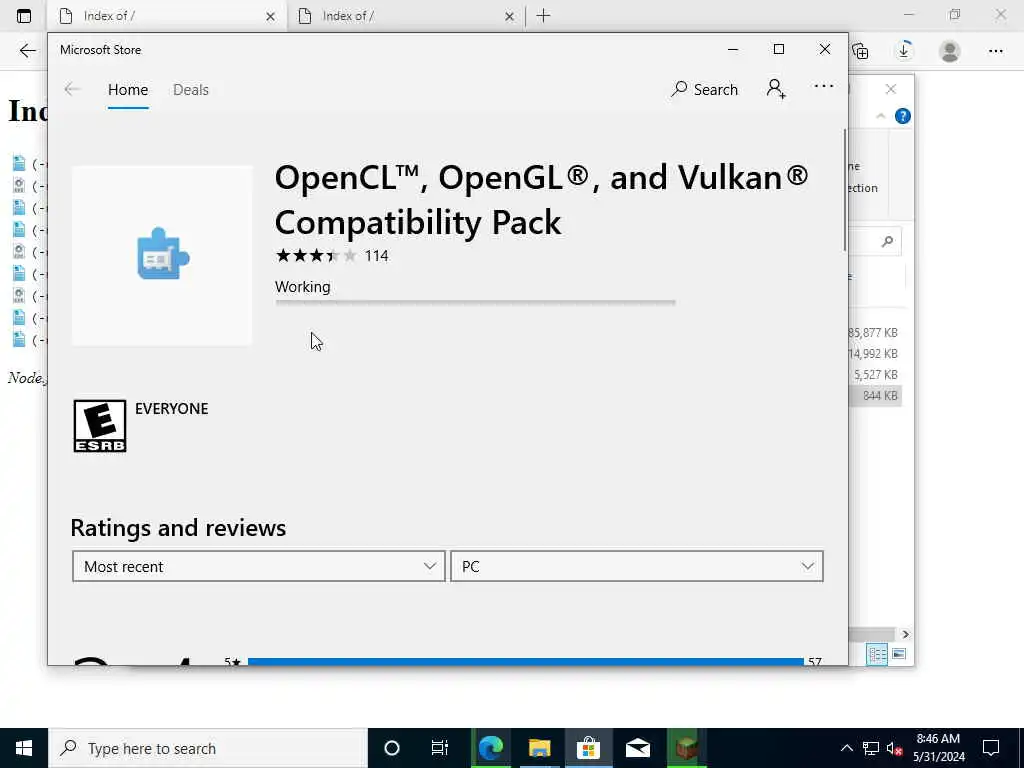Viewport: 1024px width, 768px height.
Task: Click the taskbar search box
Action: point(208,748)
